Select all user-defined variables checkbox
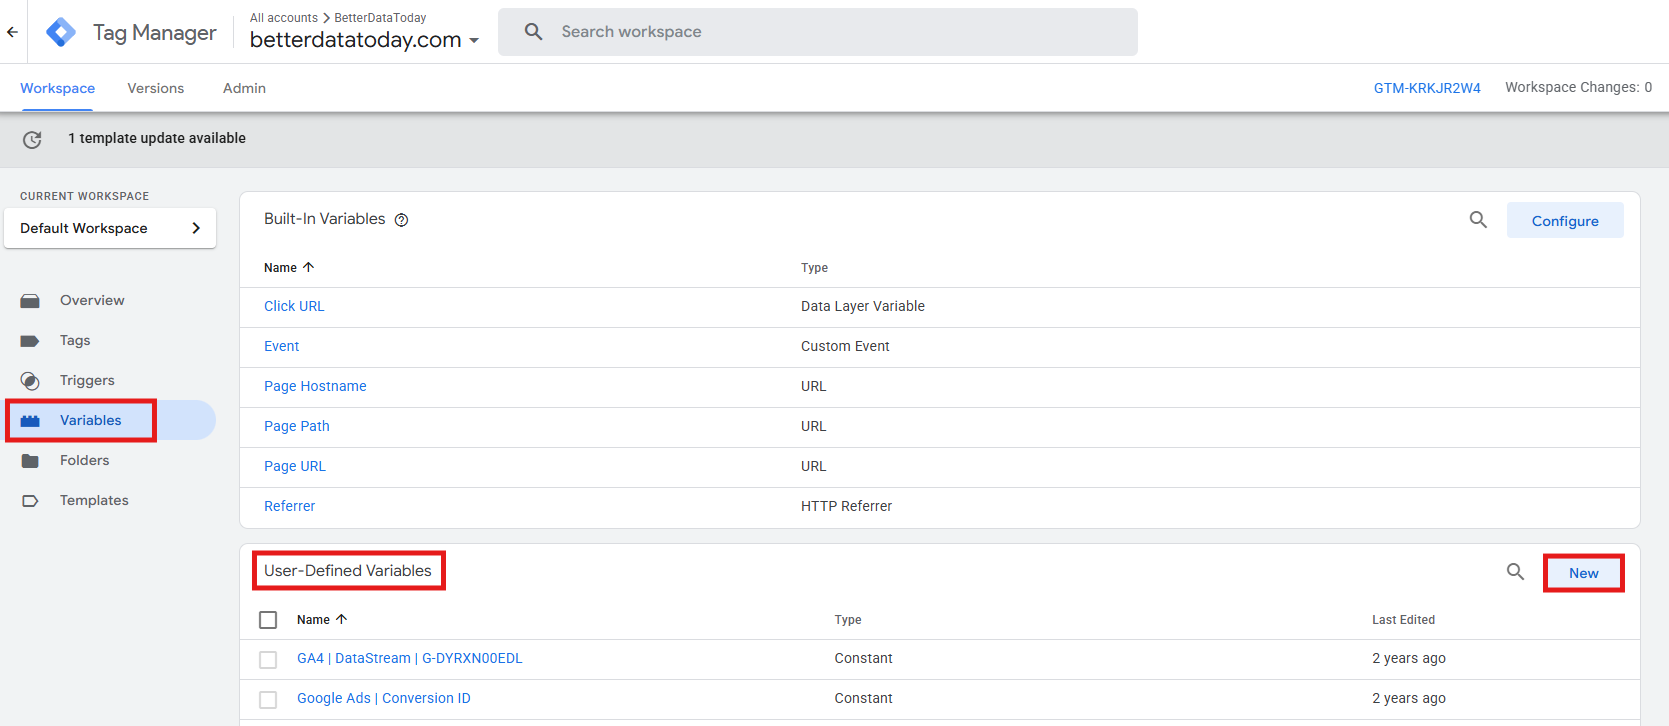This screenshot has height=726, width=1669. click(268, 620)
